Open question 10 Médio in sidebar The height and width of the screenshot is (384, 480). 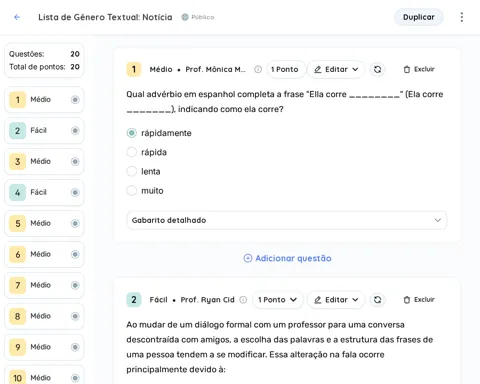pyautogui.click(x=44, y=376)
